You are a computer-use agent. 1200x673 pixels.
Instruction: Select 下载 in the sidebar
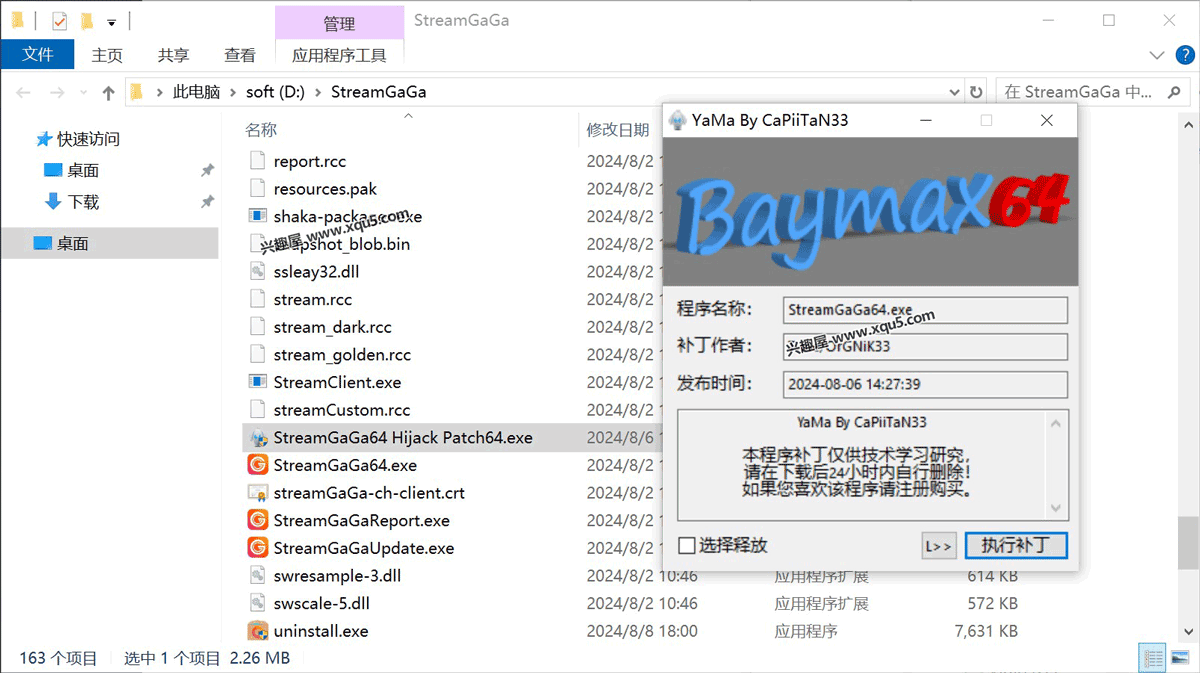coord(83,202)
